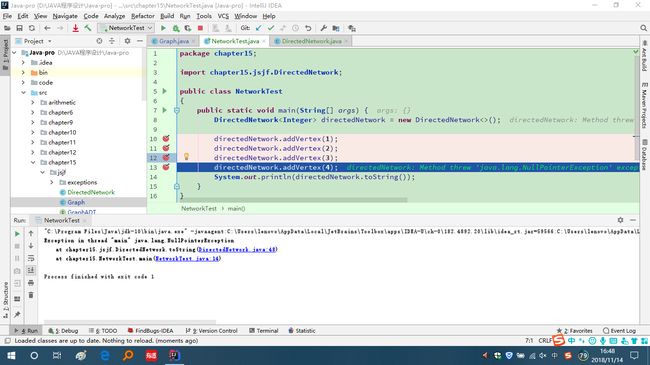
Task: Expand the bin folder
Action: 24,73
